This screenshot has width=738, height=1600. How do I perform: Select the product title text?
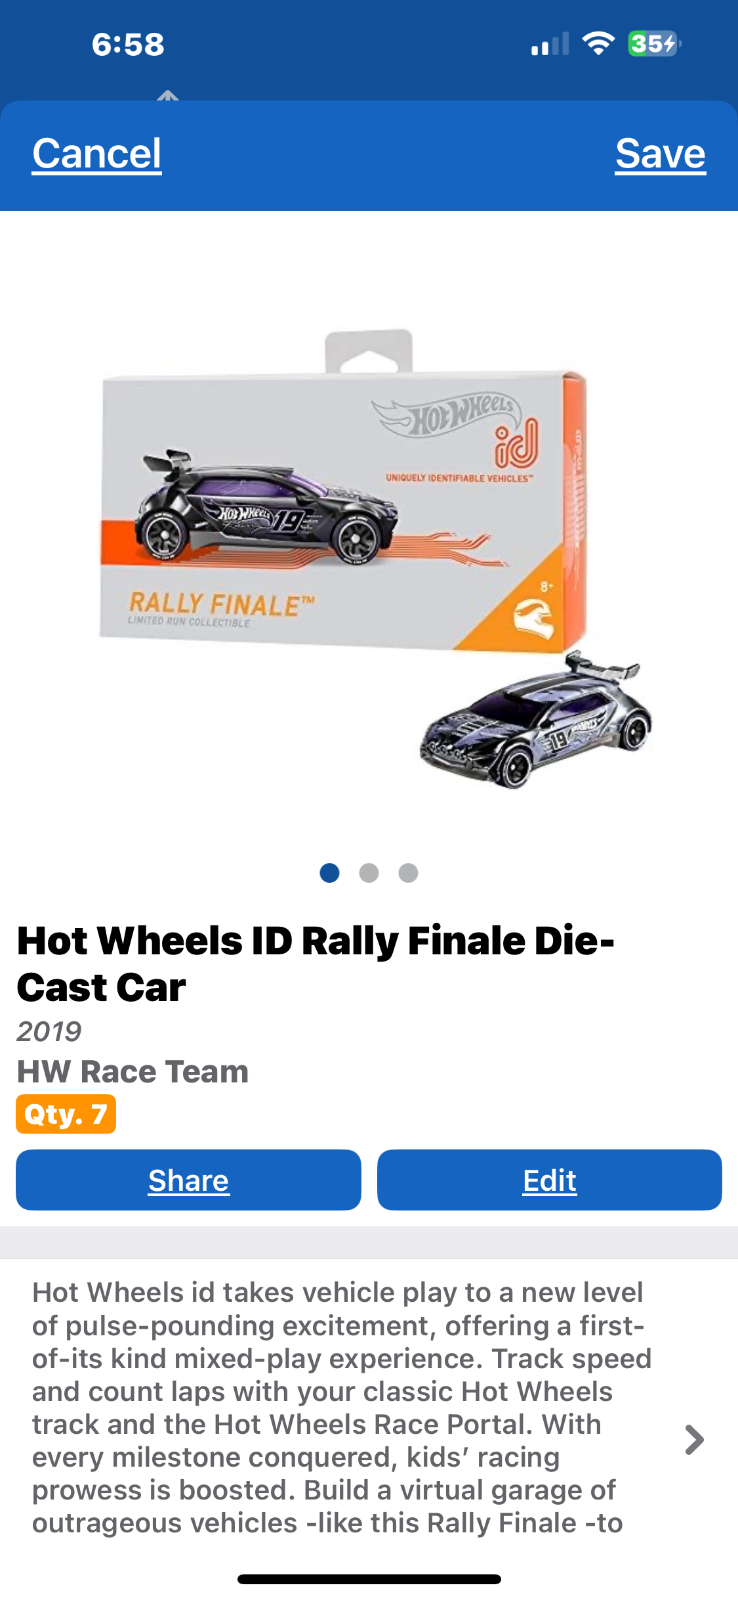tap(316, 964)
